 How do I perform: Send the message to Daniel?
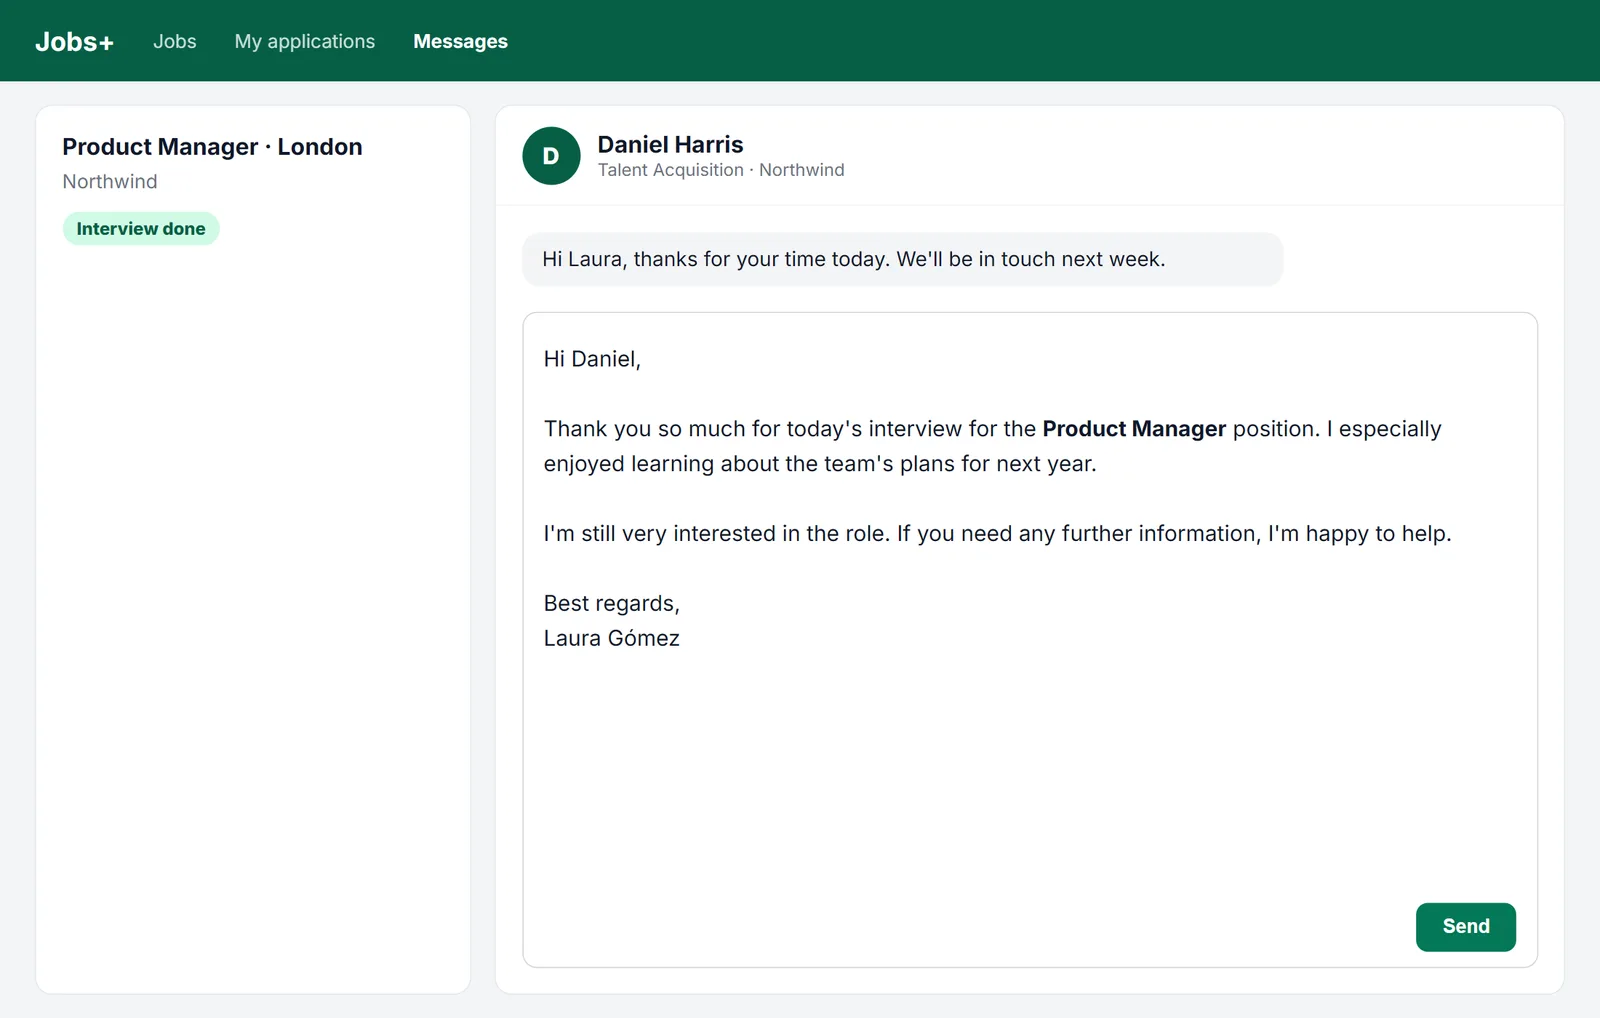click(x=1465, y=927)
